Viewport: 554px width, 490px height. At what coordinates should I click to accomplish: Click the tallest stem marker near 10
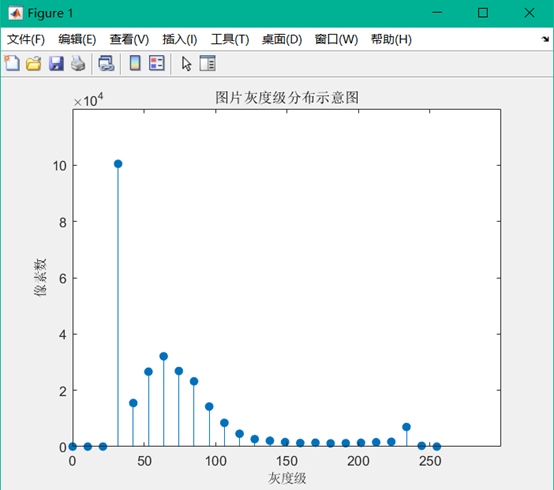[x=118, y=164]
